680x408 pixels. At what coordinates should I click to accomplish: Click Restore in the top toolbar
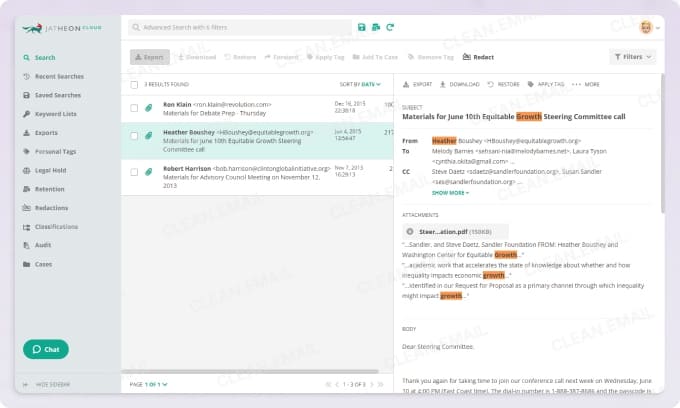(x=240, y=57)
